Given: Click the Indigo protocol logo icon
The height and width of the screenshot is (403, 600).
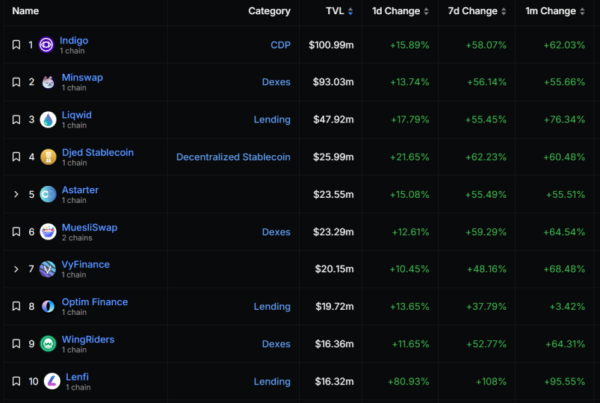Looking at the screenshot, I should (47, 45).
